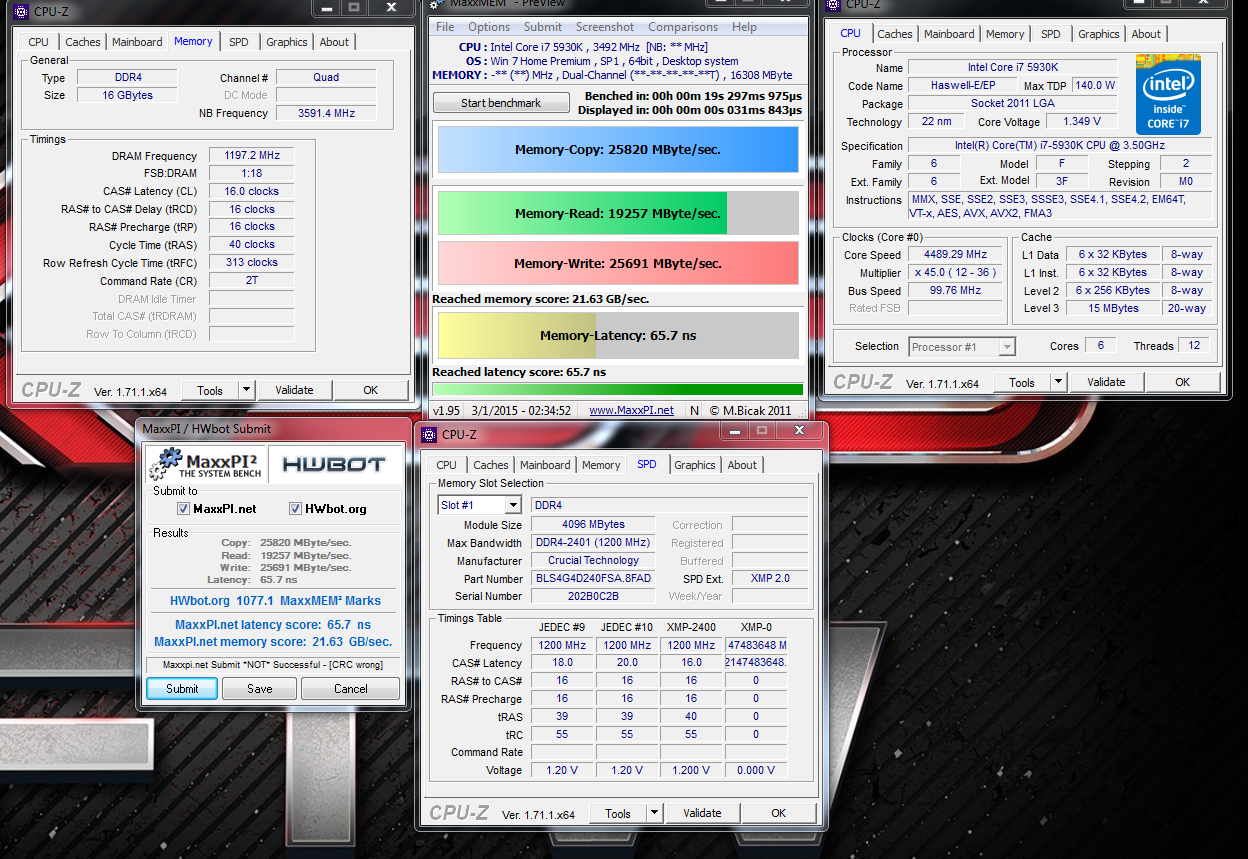Click the Start benchmark button
This screenshot has width=1248, height=859.
point(501,103)
